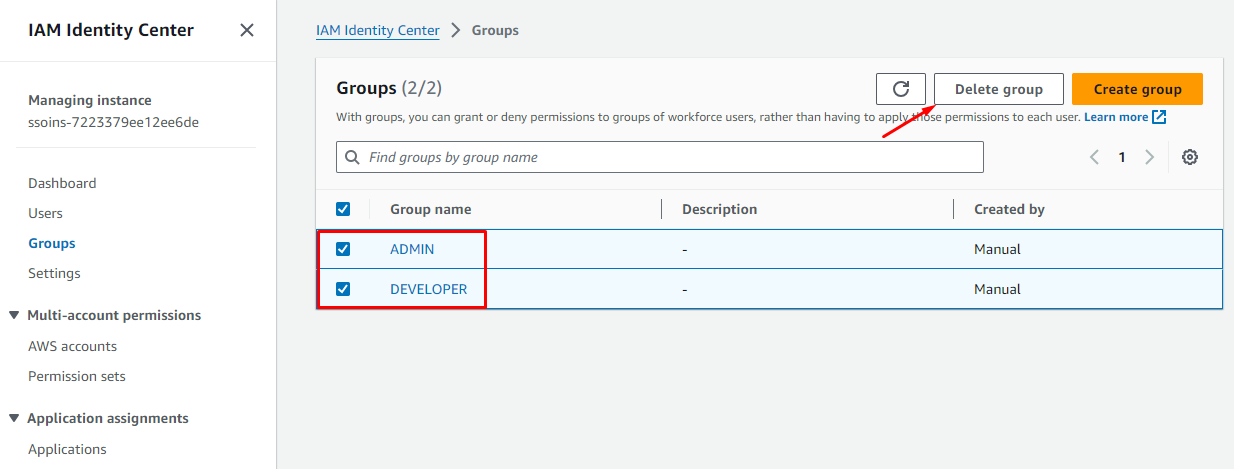Click the Create group button
This screenshot has height=469, width=1234.
click(1137, 89)
